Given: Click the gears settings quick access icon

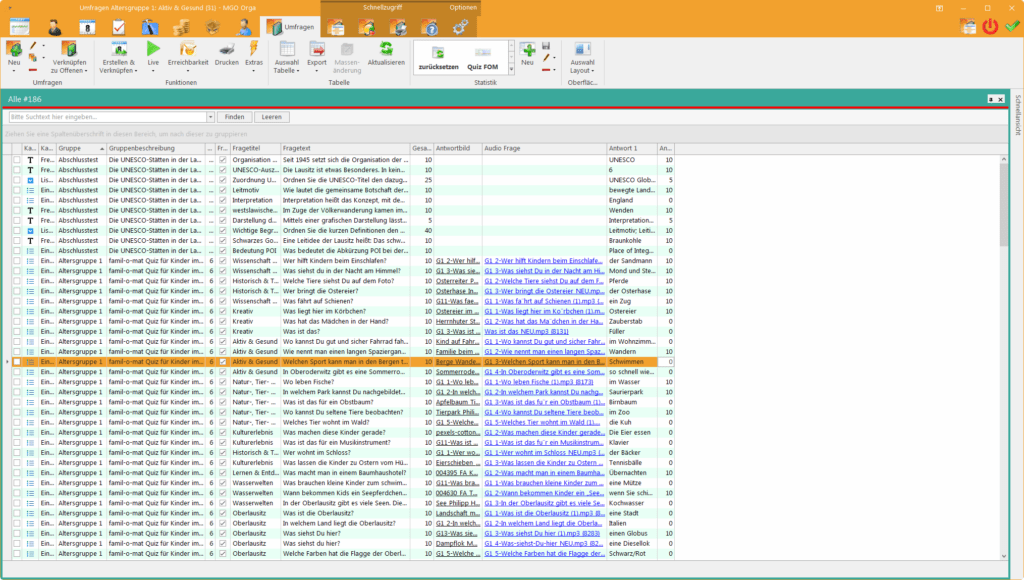Looking at the screenshot, I should click(x=461, y=27).
